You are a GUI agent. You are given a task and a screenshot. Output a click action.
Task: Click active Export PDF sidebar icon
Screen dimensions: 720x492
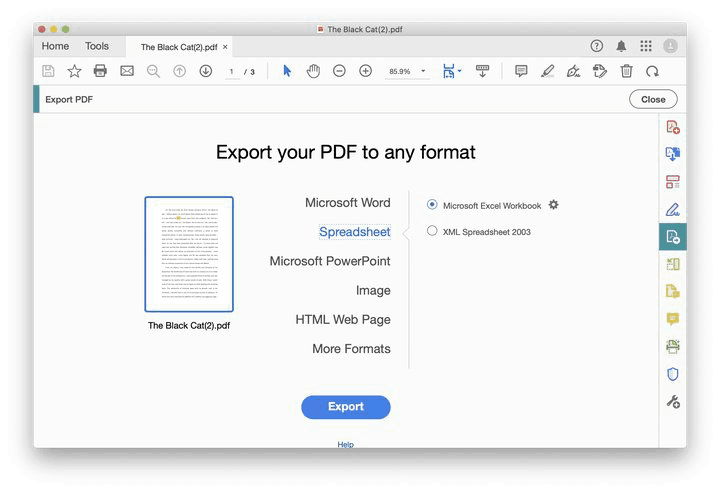(x=673, y=237)
